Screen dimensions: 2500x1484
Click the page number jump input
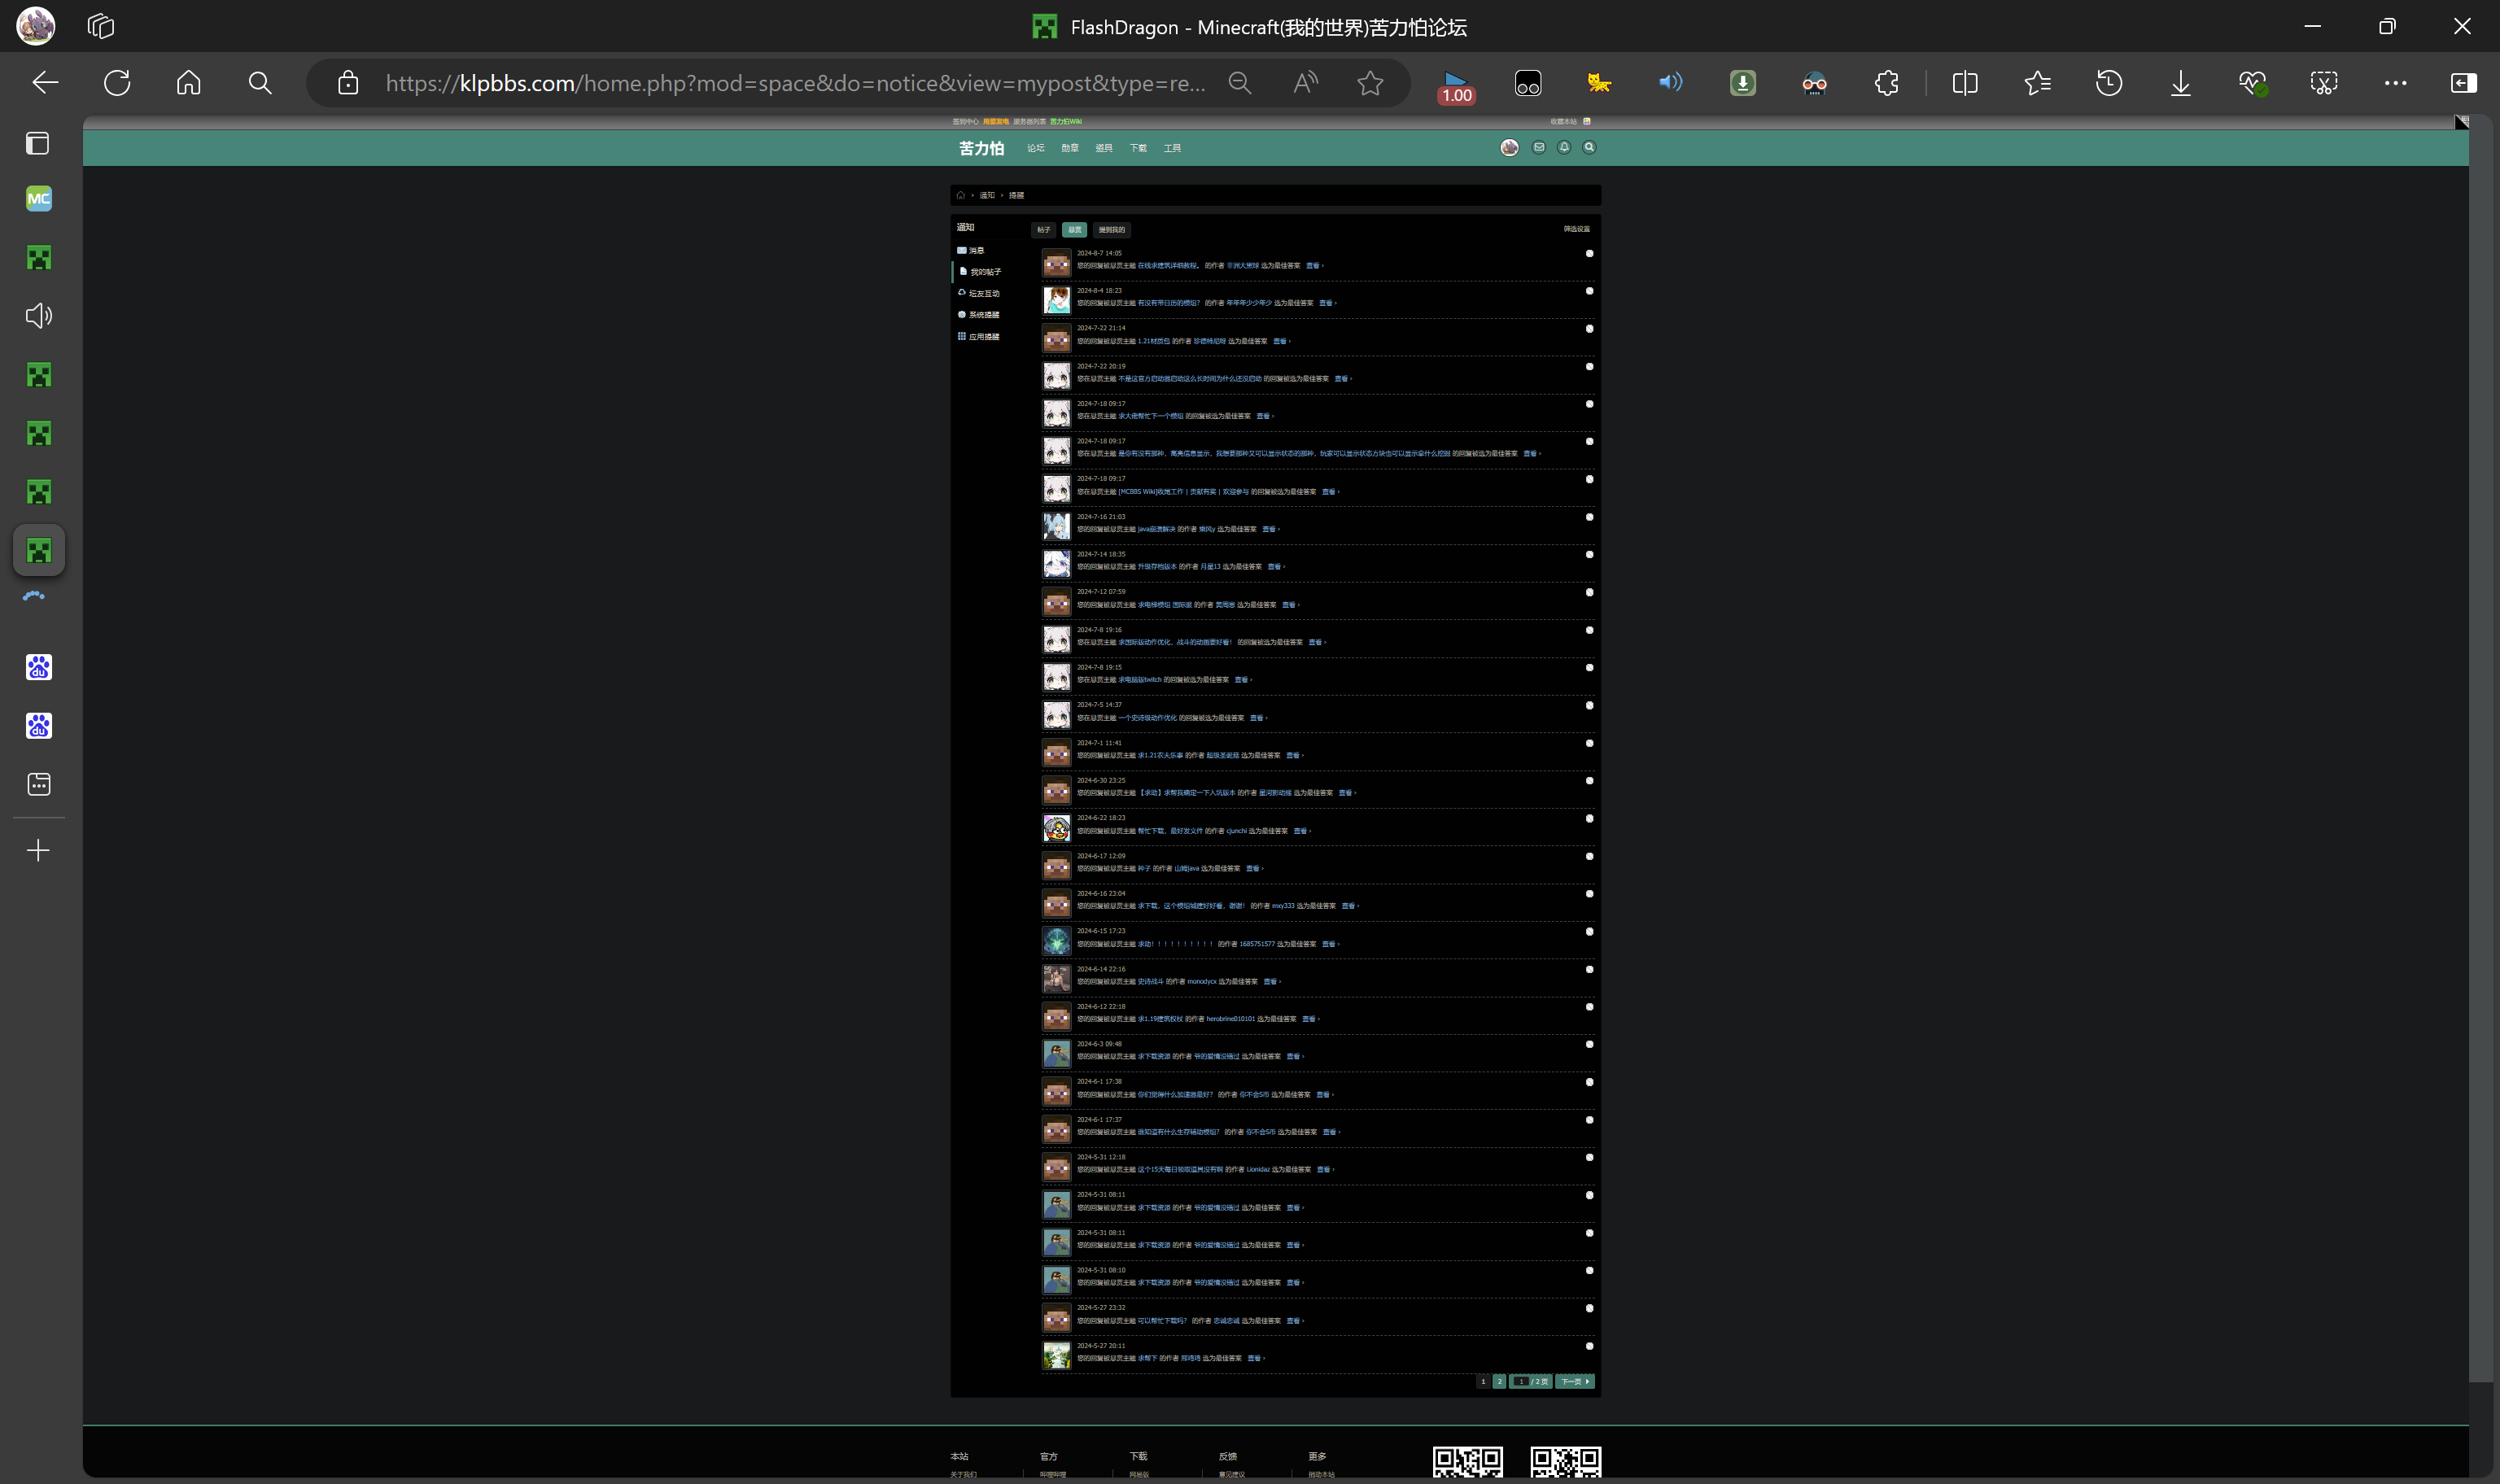[x=1520, y=1382]
